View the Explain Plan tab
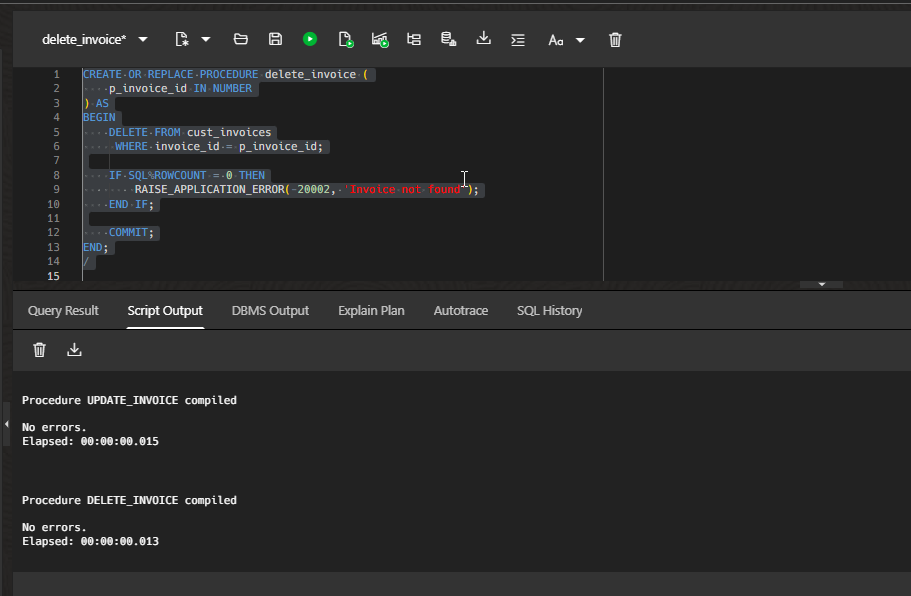Screen dimensions: 911x596 (x=371, y=311)
